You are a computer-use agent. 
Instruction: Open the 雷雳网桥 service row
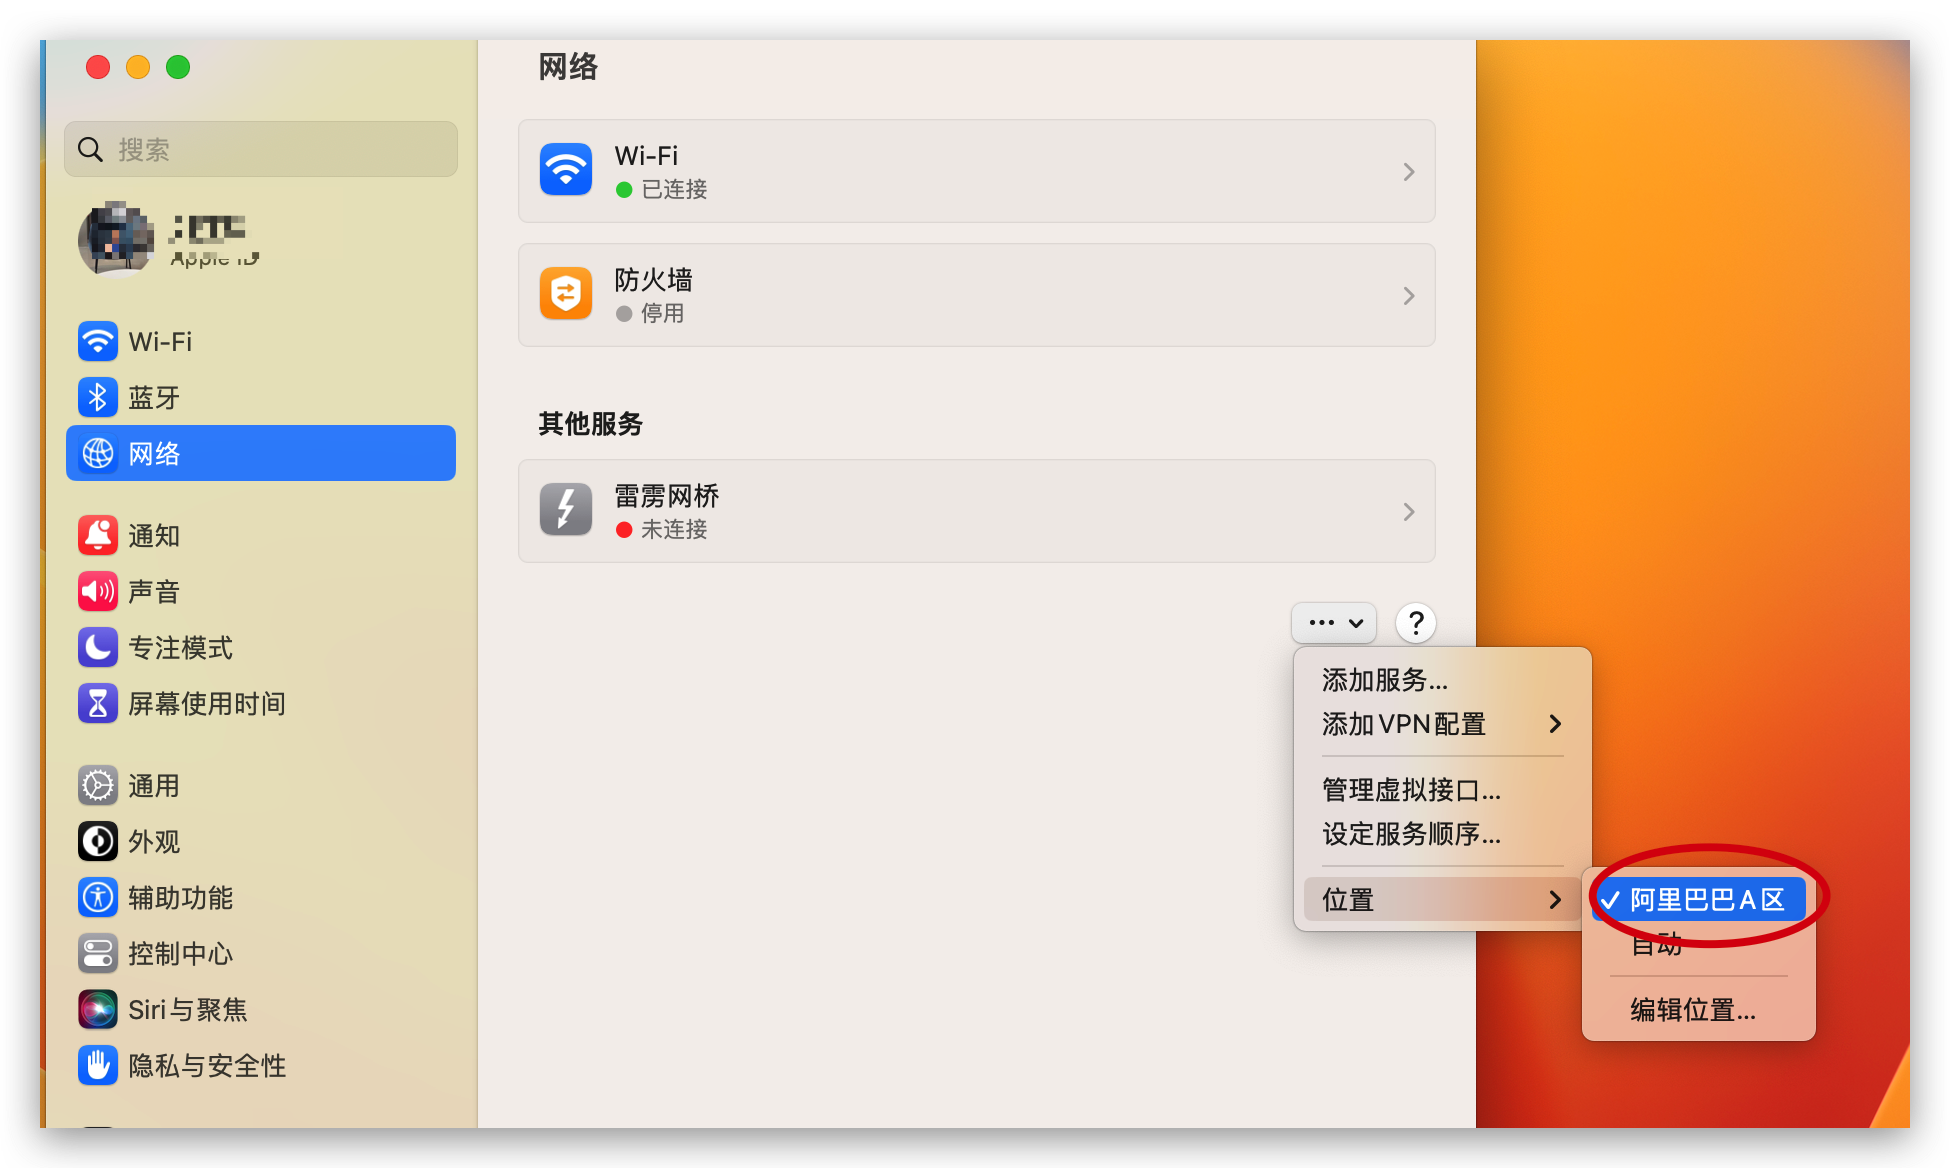pyautogui.click(x=976, y=512)
